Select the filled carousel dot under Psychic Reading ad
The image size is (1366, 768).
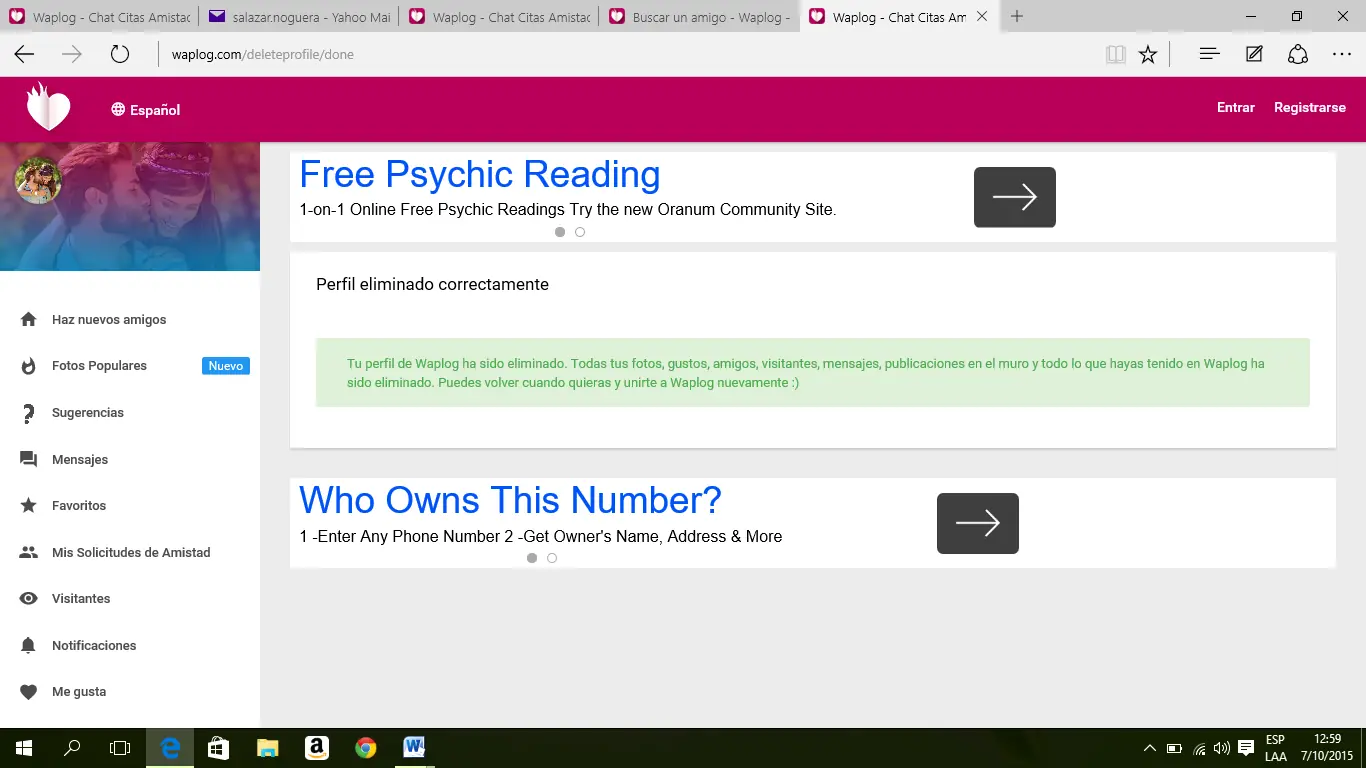tap(560, 232)
